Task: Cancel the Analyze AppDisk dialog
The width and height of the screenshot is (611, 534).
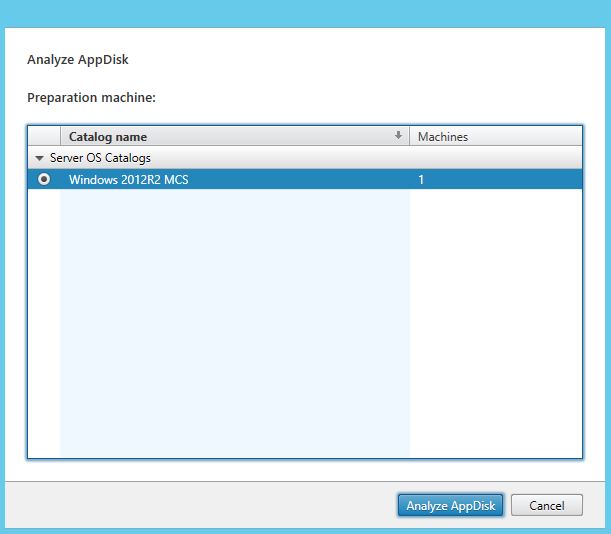Action: (546, 506)
